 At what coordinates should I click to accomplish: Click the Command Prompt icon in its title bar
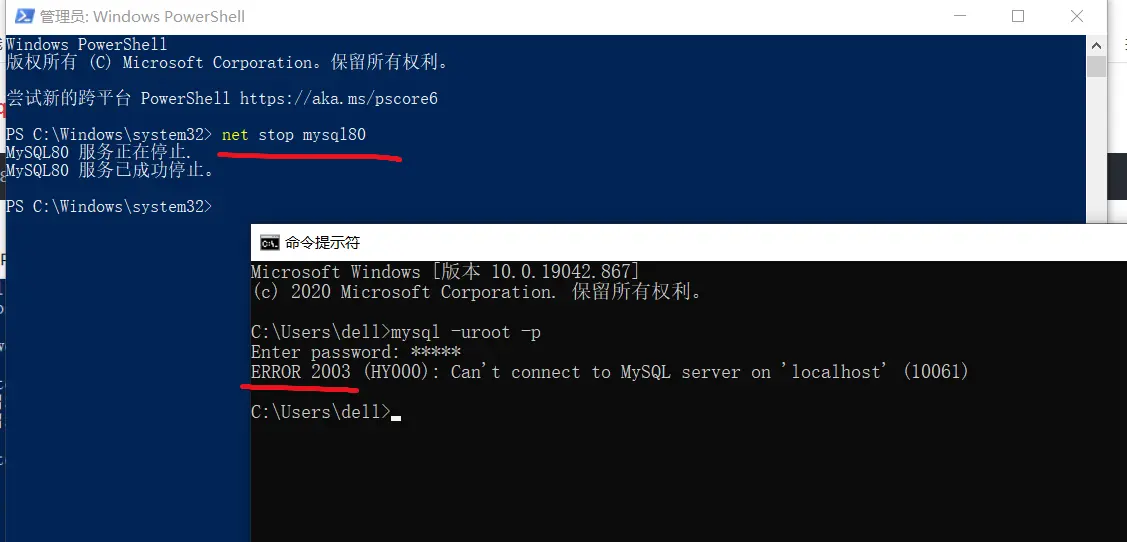(269, 242)
